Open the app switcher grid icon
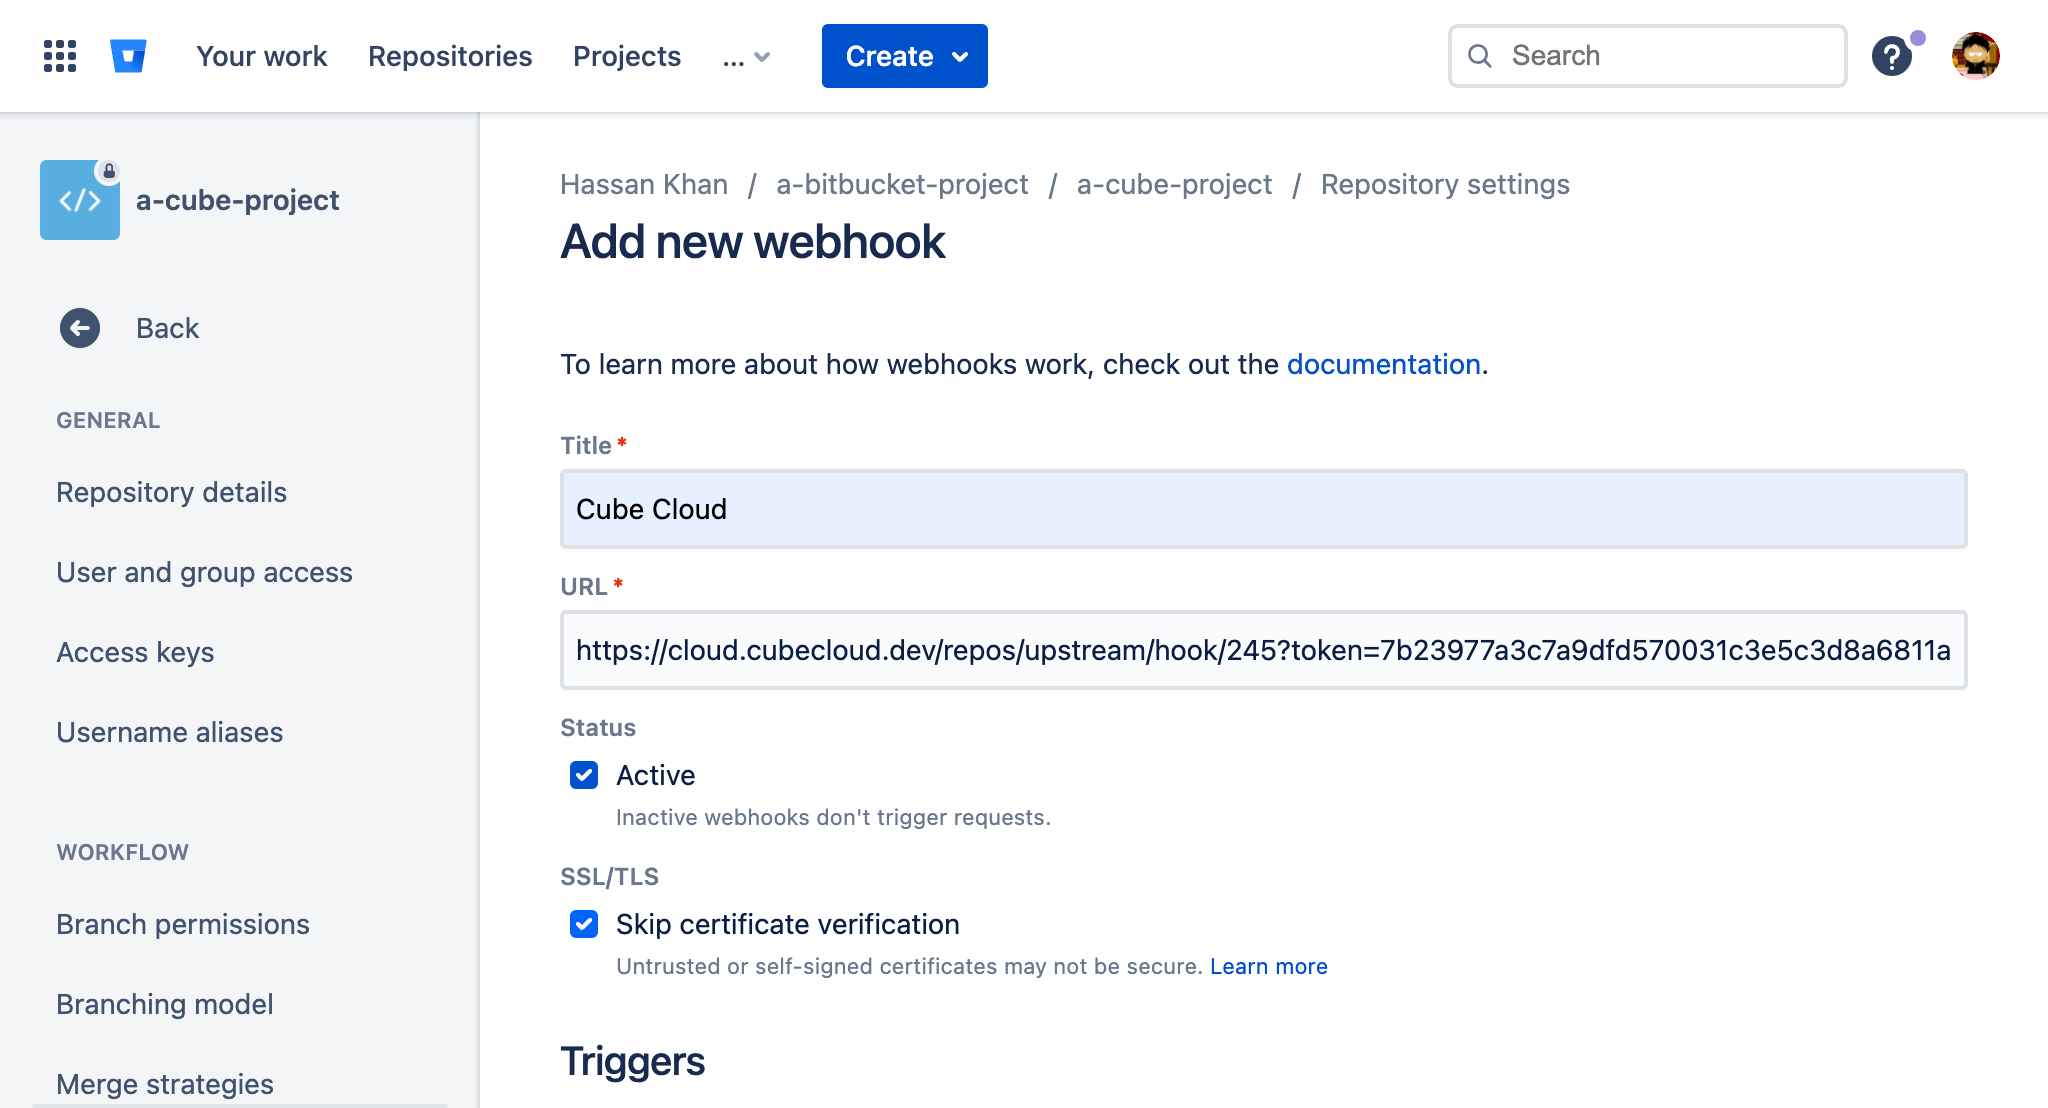This screenshot has width=2048, height=1108. (60, 56)
